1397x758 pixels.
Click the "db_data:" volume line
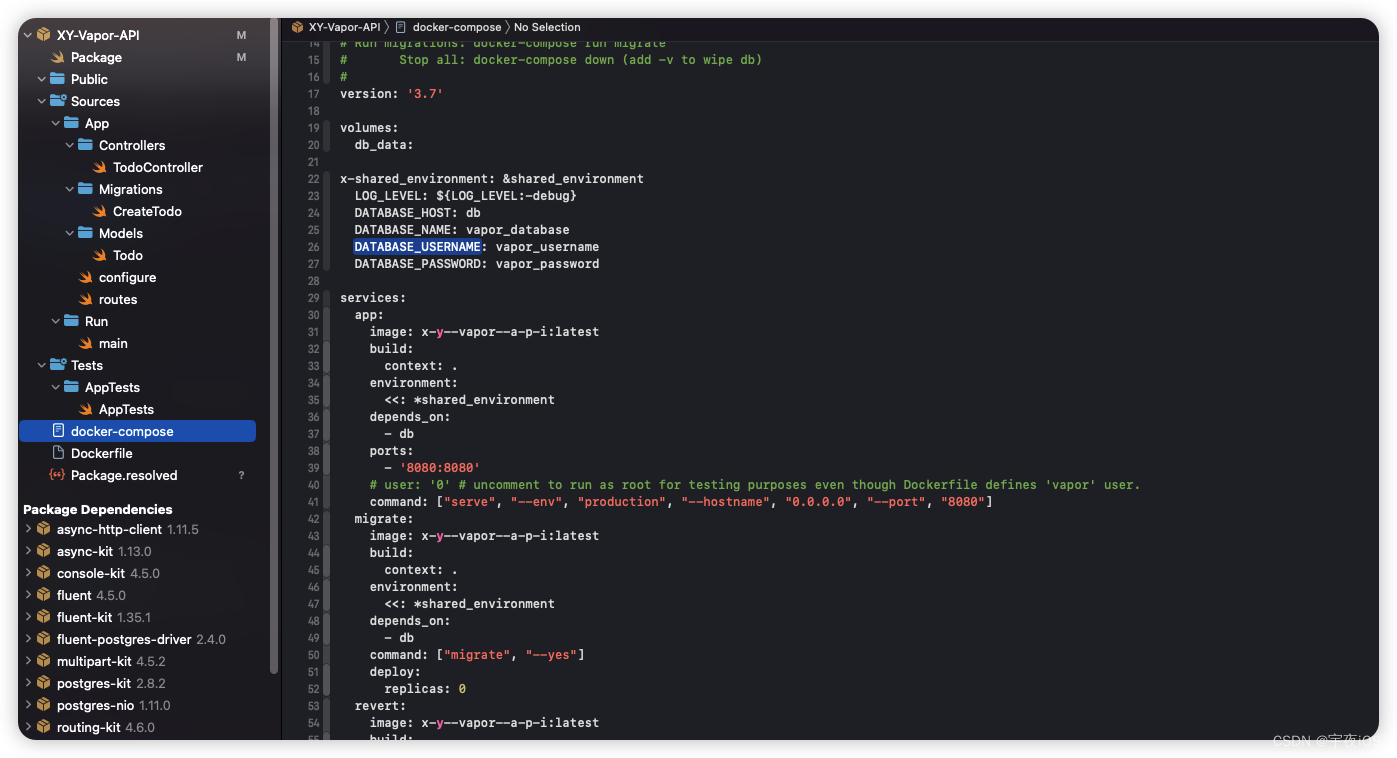pos(384,145)
